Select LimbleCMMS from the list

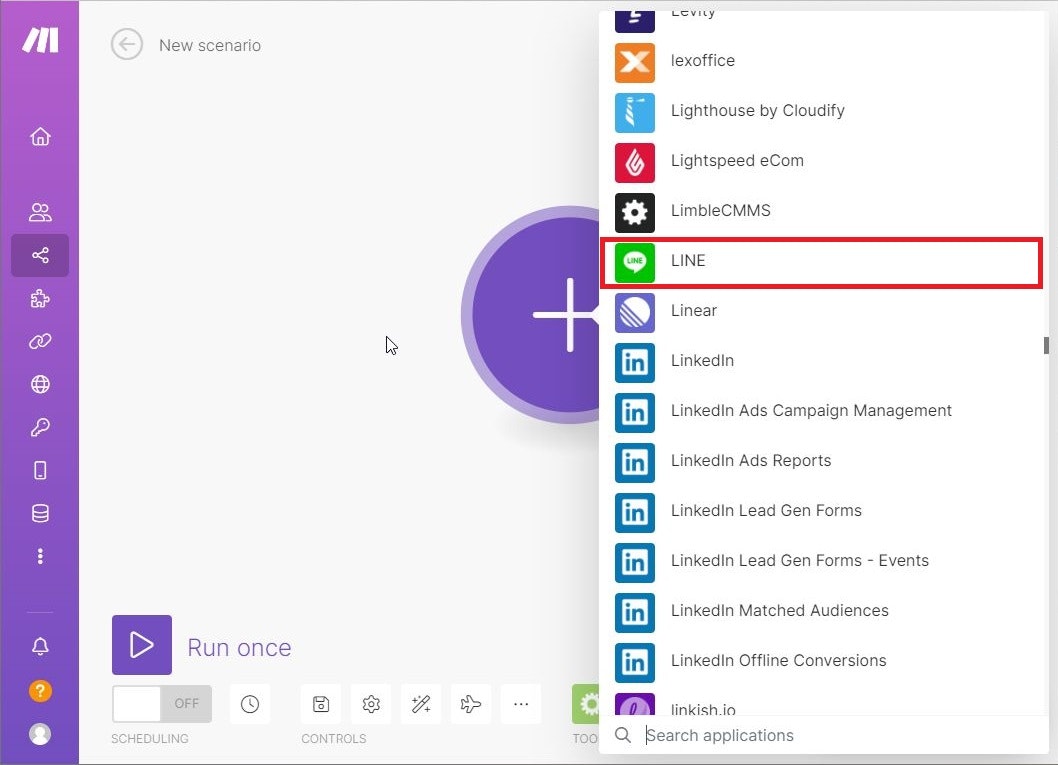point(822,210)
